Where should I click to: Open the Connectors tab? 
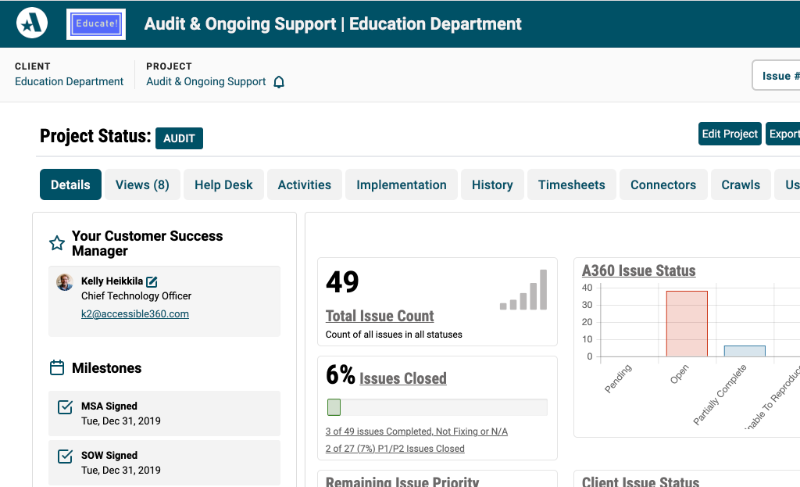click(663, 185)
